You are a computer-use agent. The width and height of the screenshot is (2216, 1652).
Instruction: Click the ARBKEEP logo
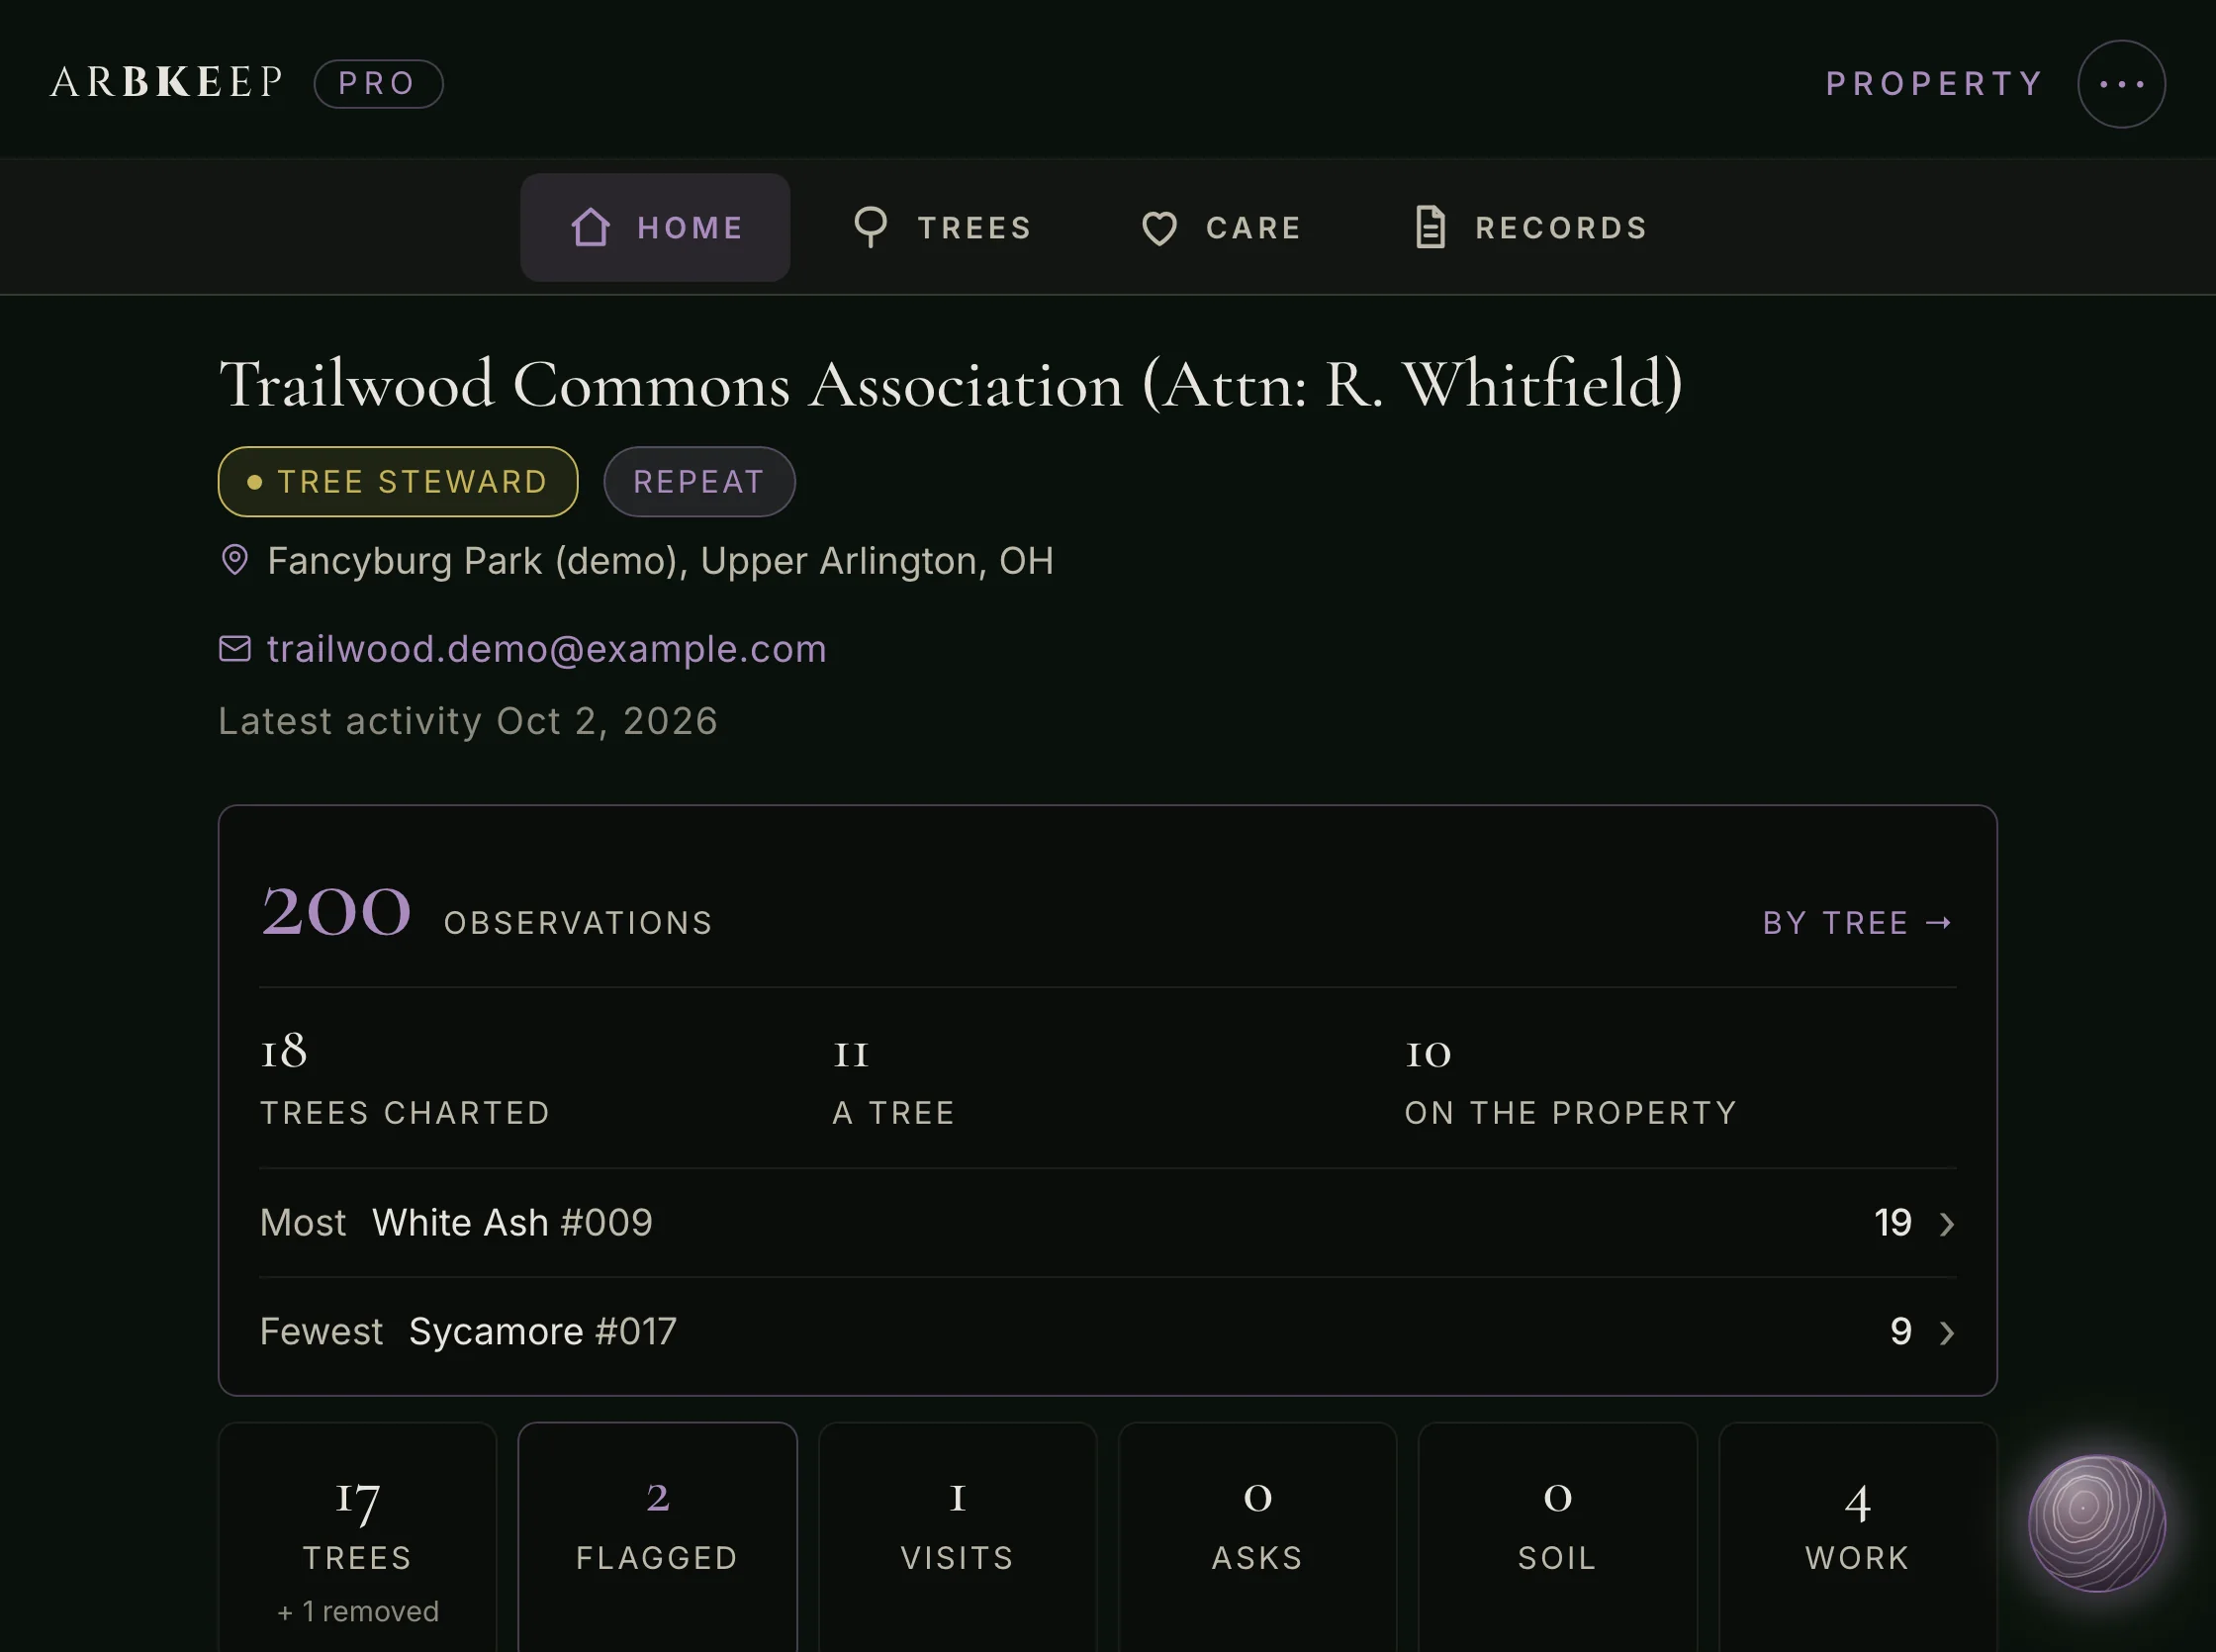[167, 83]
